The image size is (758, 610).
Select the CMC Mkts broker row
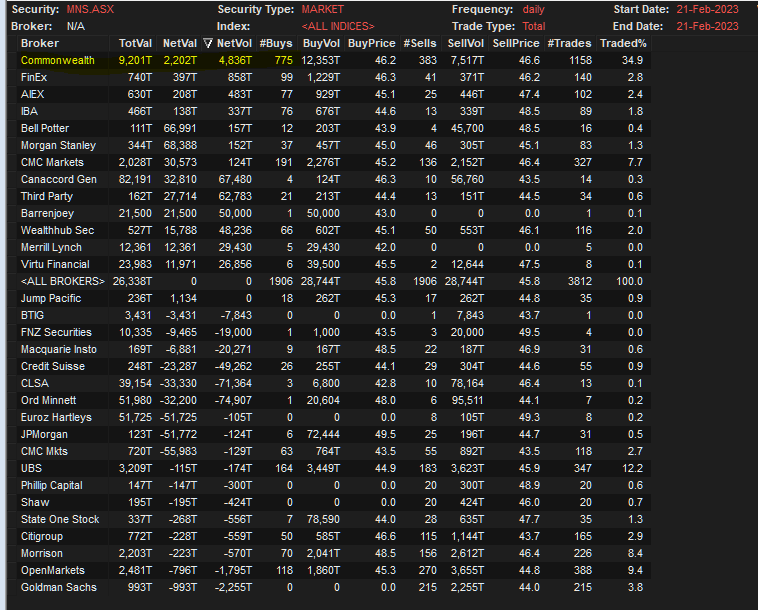click(x=334, y=451)
